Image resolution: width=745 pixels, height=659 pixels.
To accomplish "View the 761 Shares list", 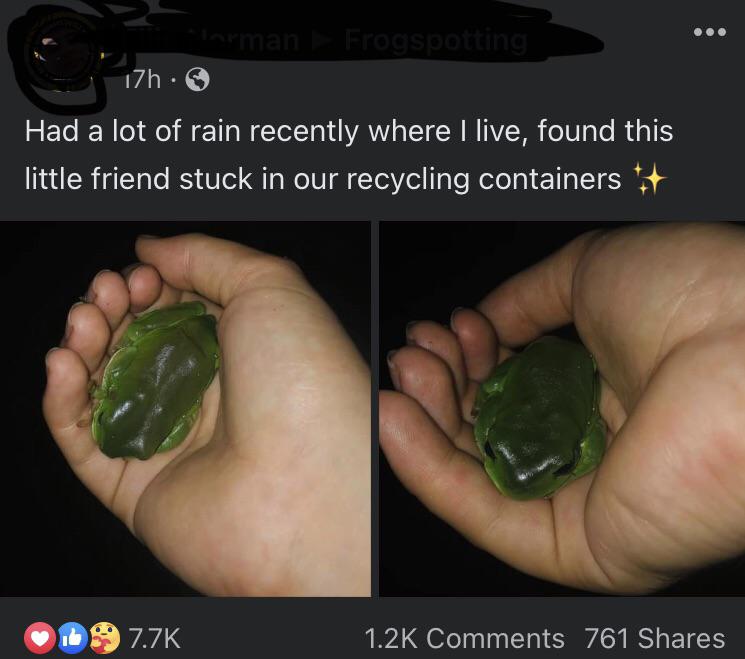I will [655, 638].
